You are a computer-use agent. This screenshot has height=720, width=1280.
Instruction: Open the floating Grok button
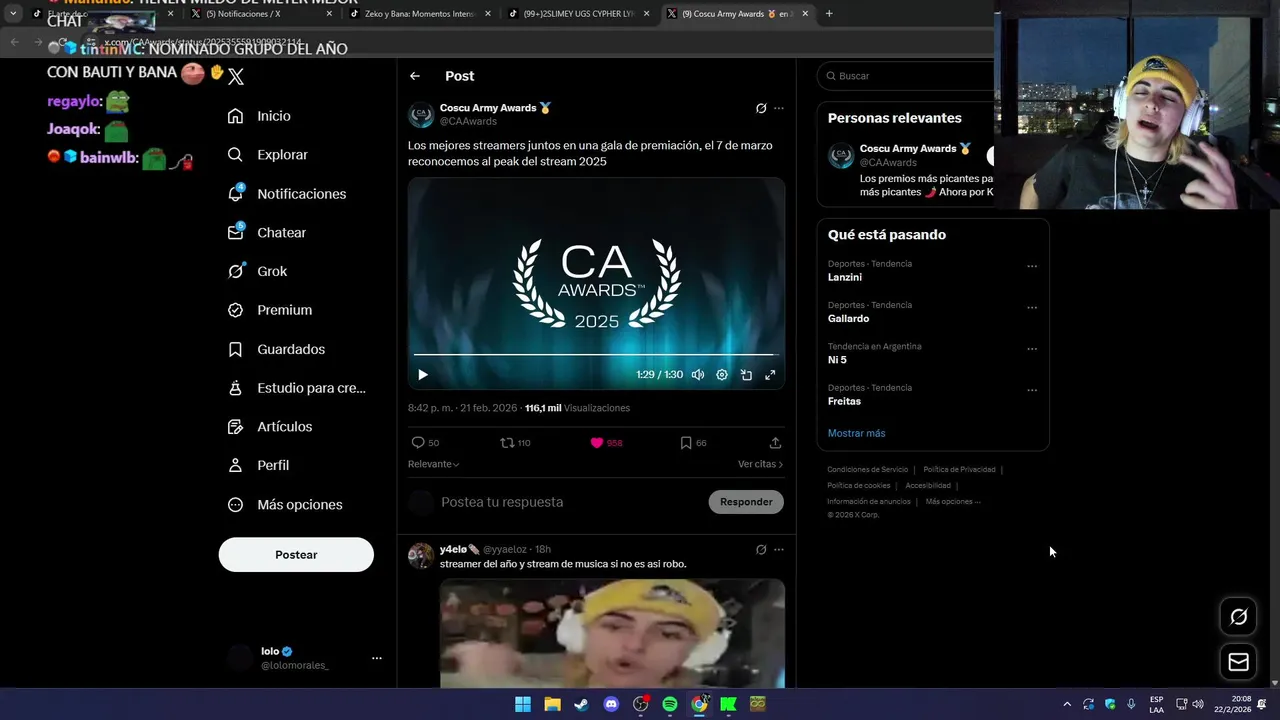1238,617
